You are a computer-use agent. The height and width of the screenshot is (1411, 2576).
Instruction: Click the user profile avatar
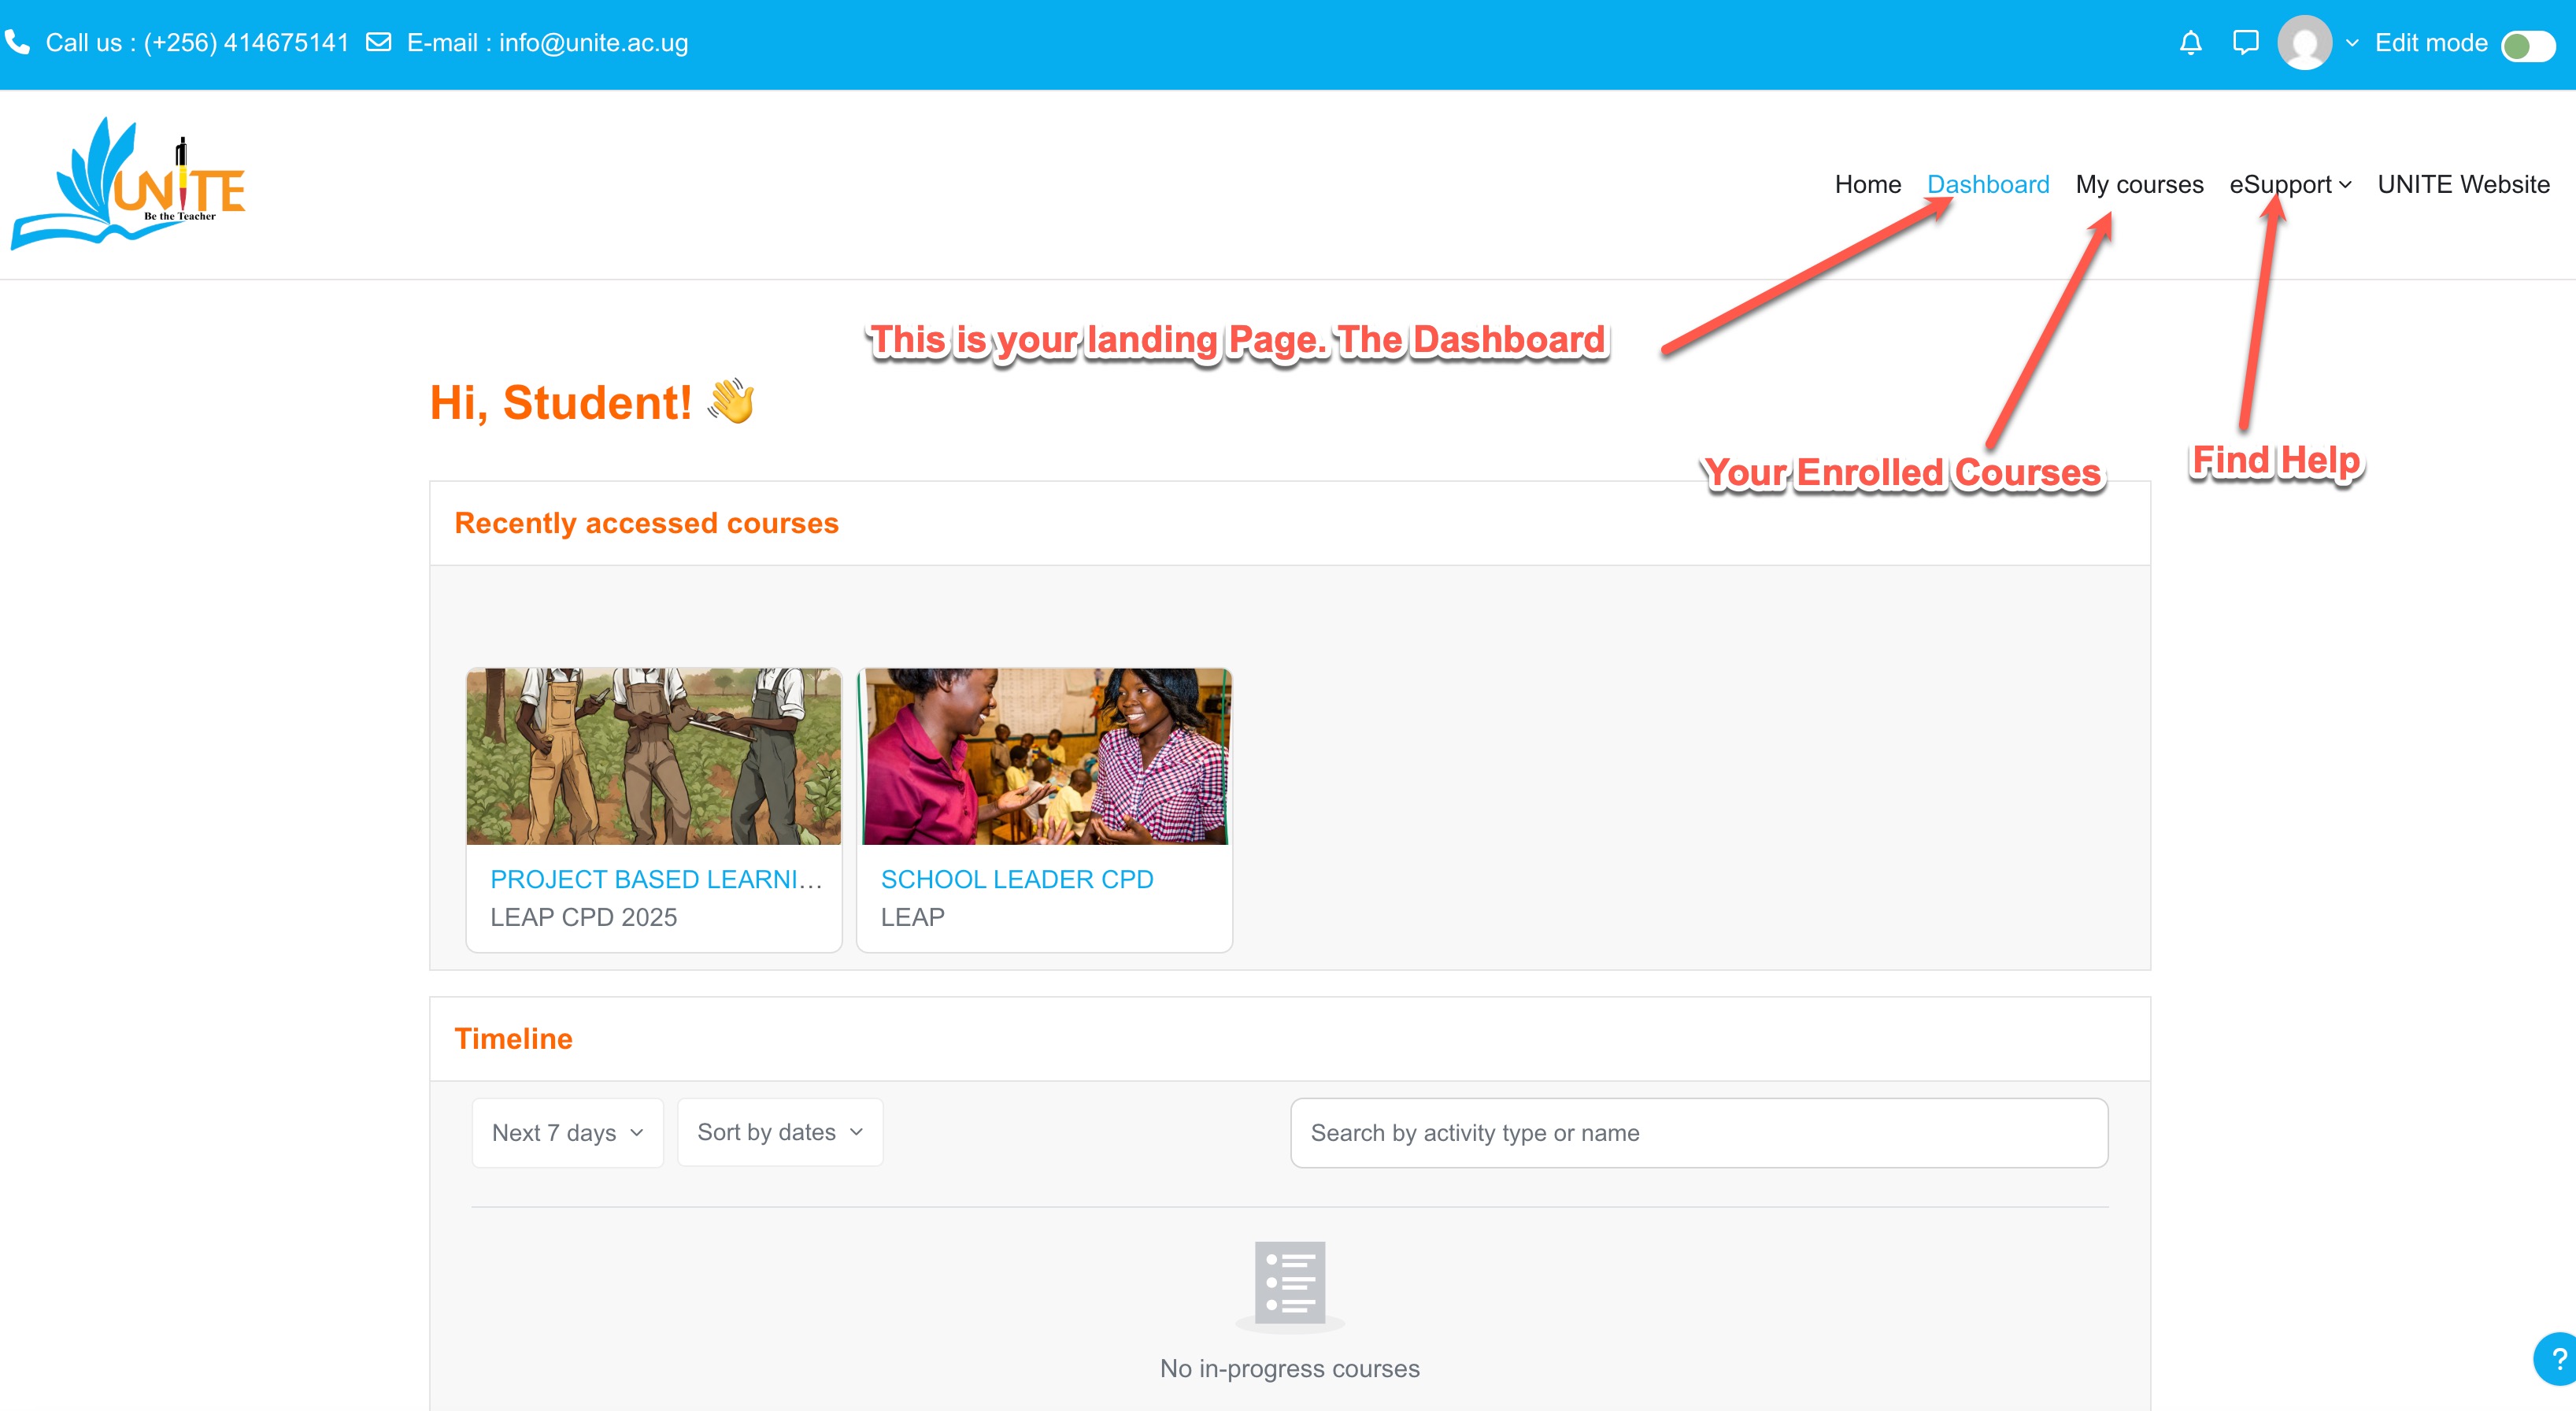(2304, 43)
